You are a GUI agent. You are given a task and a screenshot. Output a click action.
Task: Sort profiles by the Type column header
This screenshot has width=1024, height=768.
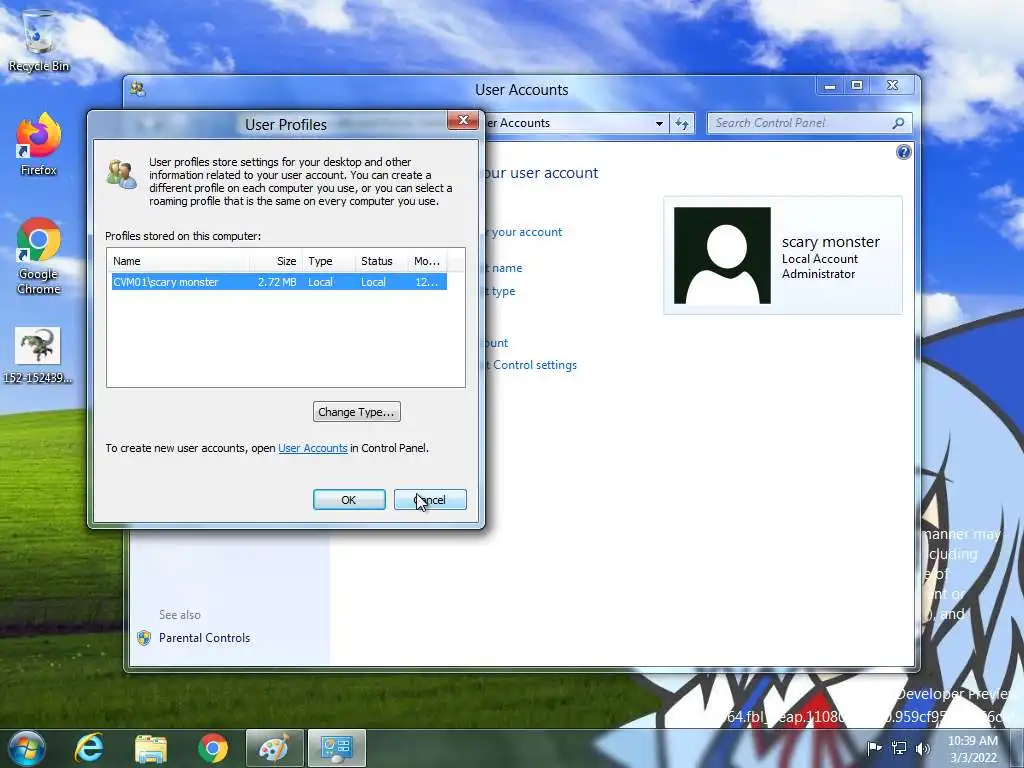pyautogui.click(x=328, y=261)
